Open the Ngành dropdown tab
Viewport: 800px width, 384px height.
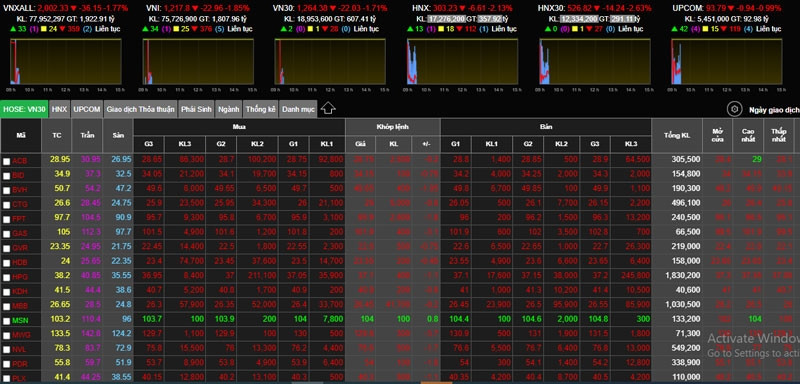[229, 109]
